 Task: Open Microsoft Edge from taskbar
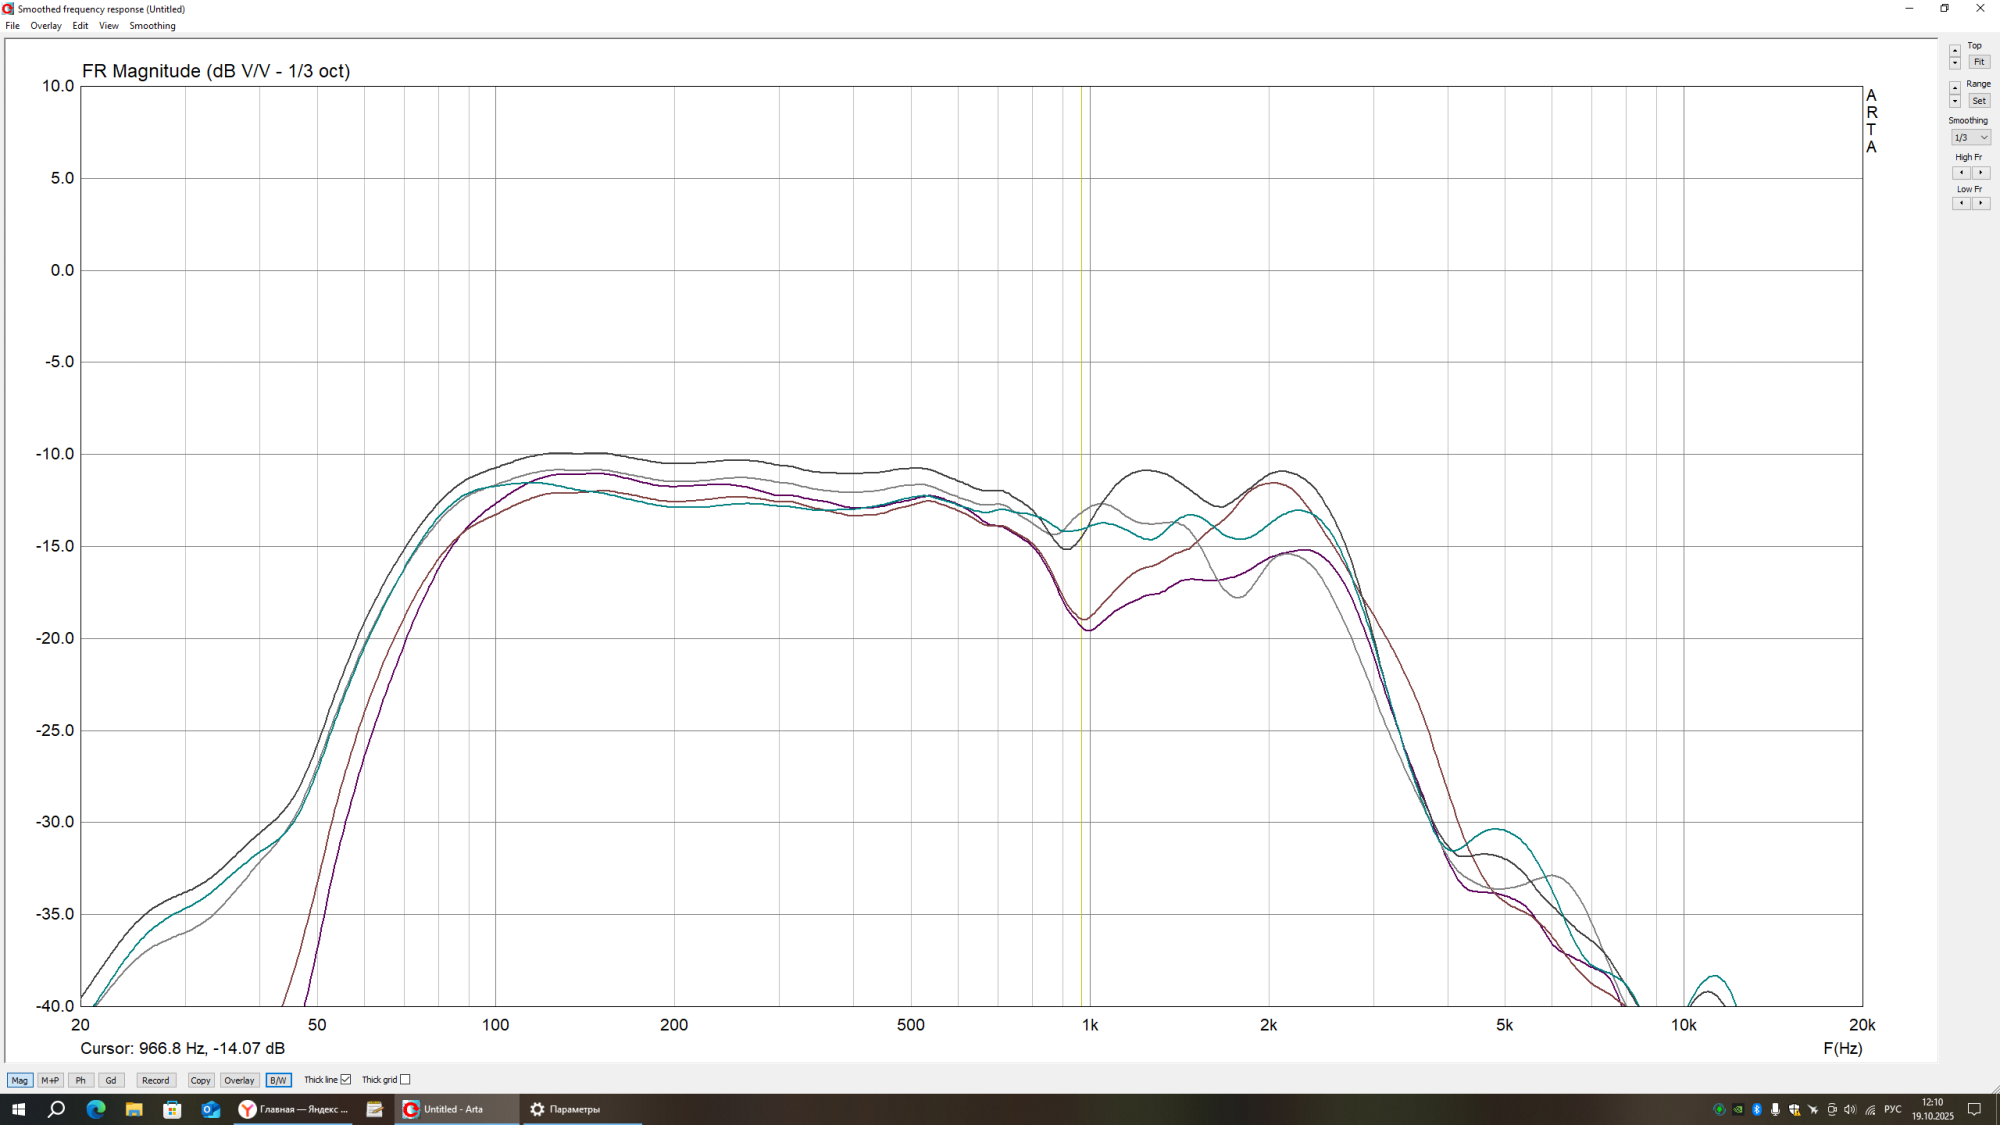click(96, 1109)
